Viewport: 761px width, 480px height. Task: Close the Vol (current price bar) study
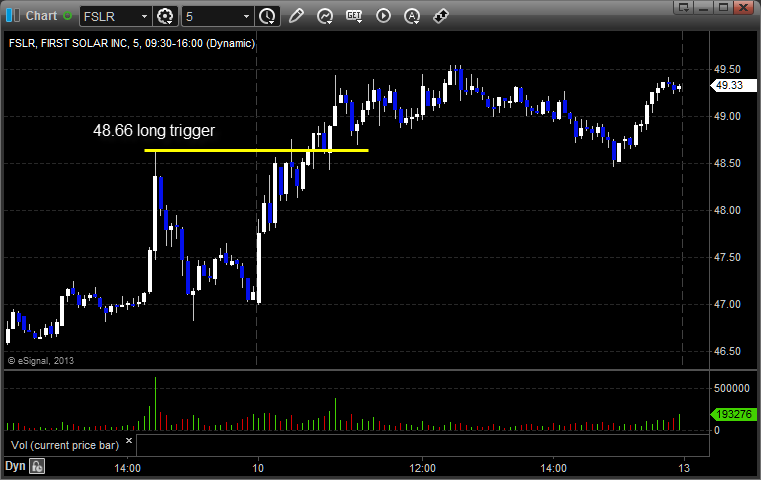point(129,441)
